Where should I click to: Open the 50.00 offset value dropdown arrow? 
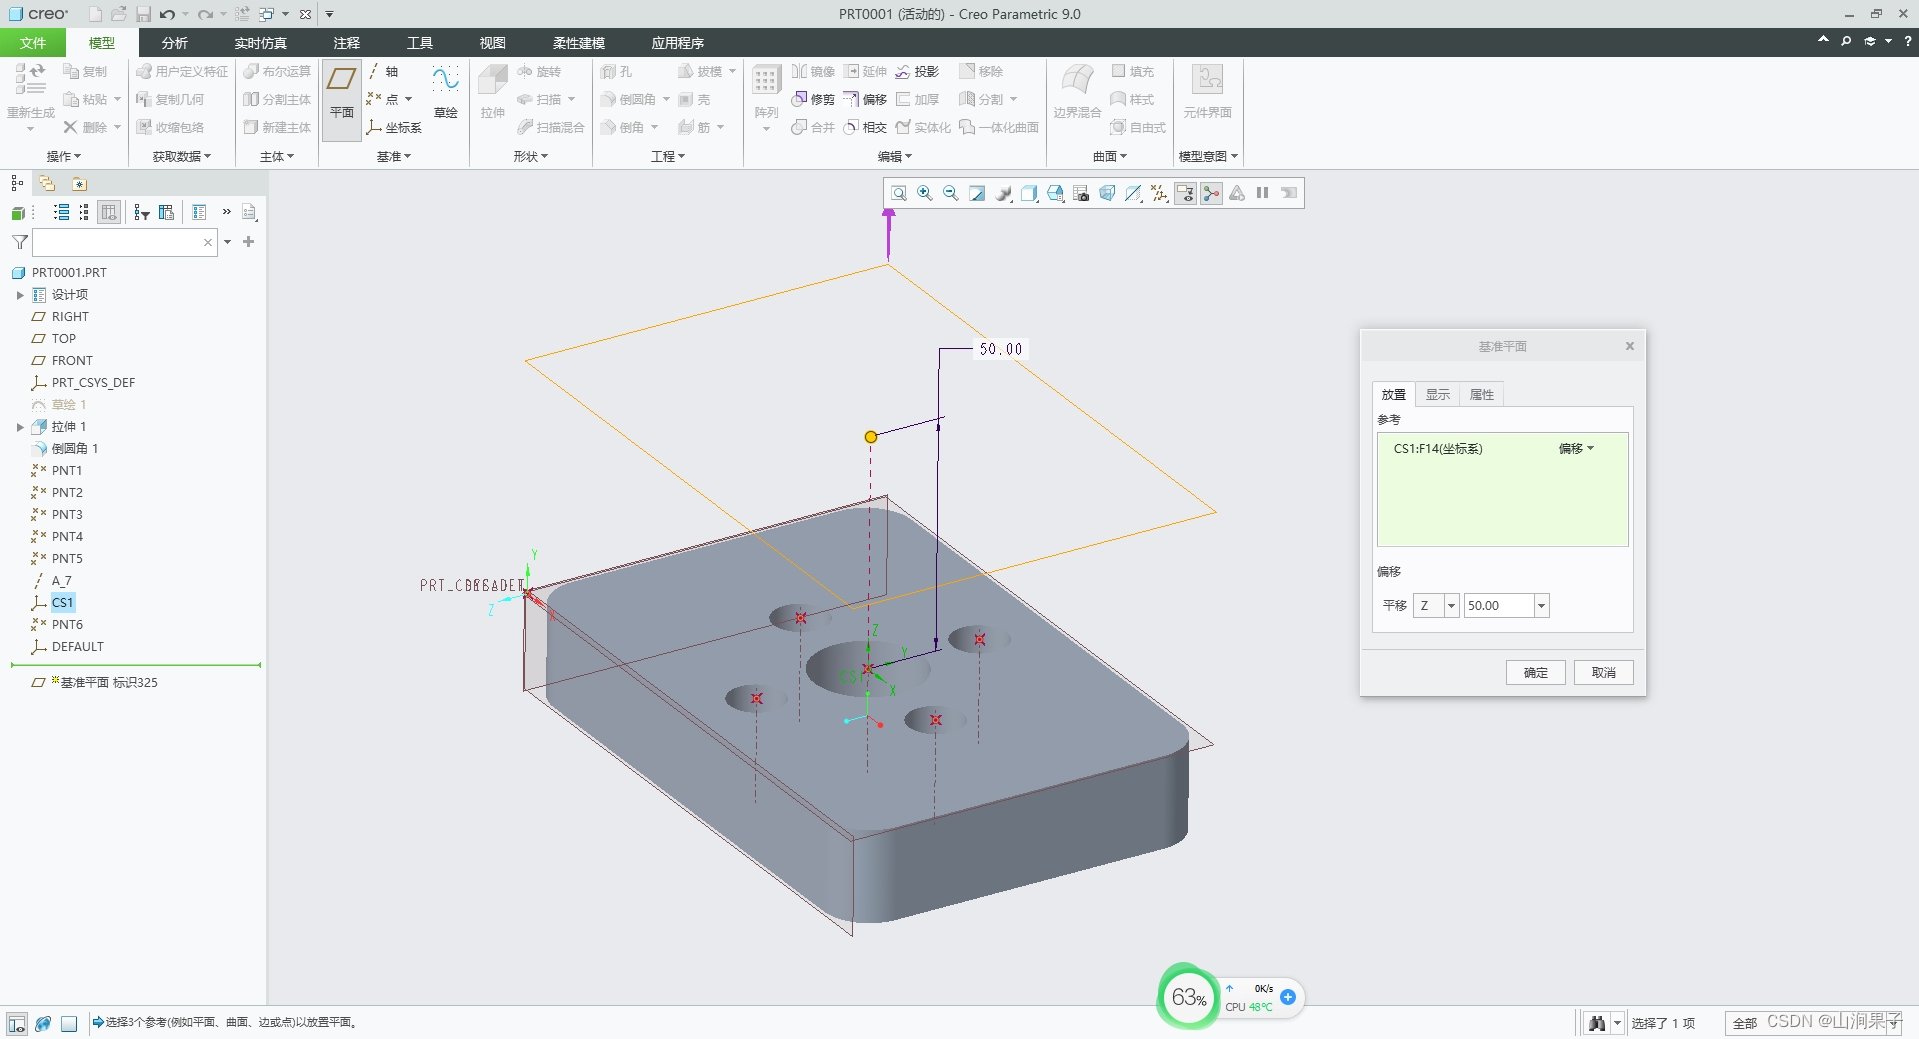(x=1541, y=606)
